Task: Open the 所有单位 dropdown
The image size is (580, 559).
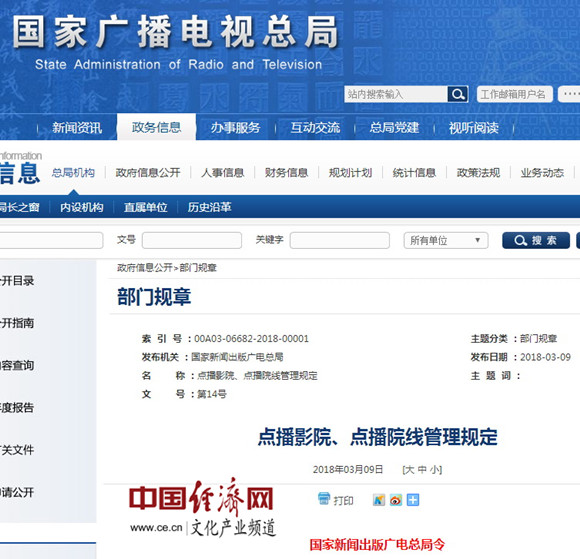Action: coord(446,240)
